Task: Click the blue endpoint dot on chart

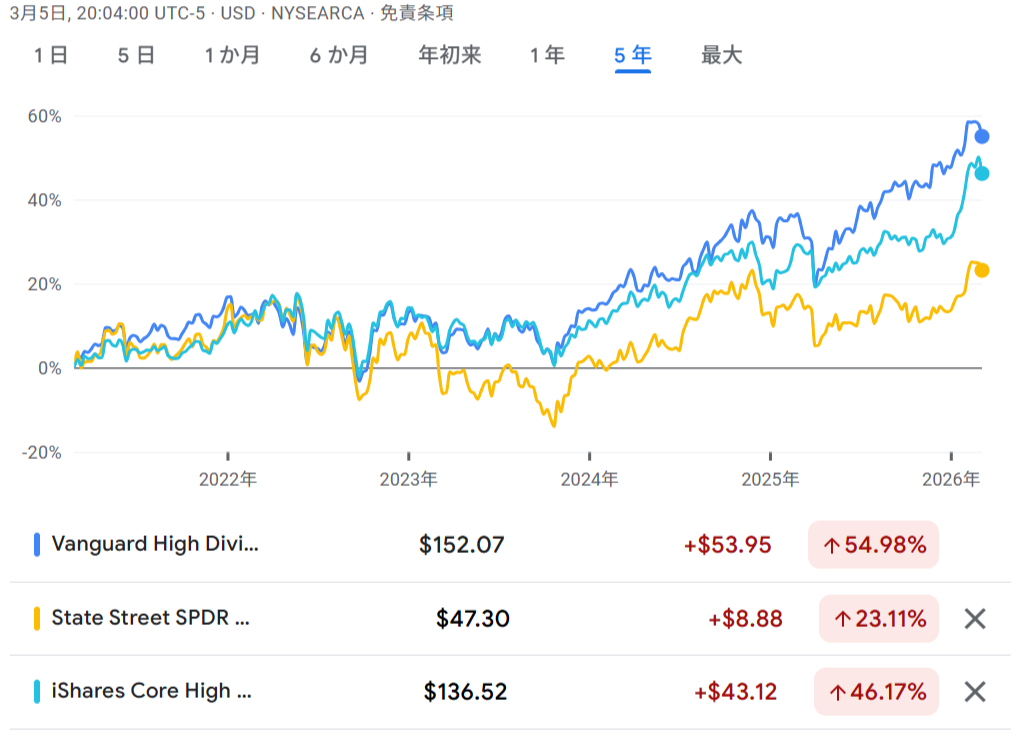Action: [982, 136]
